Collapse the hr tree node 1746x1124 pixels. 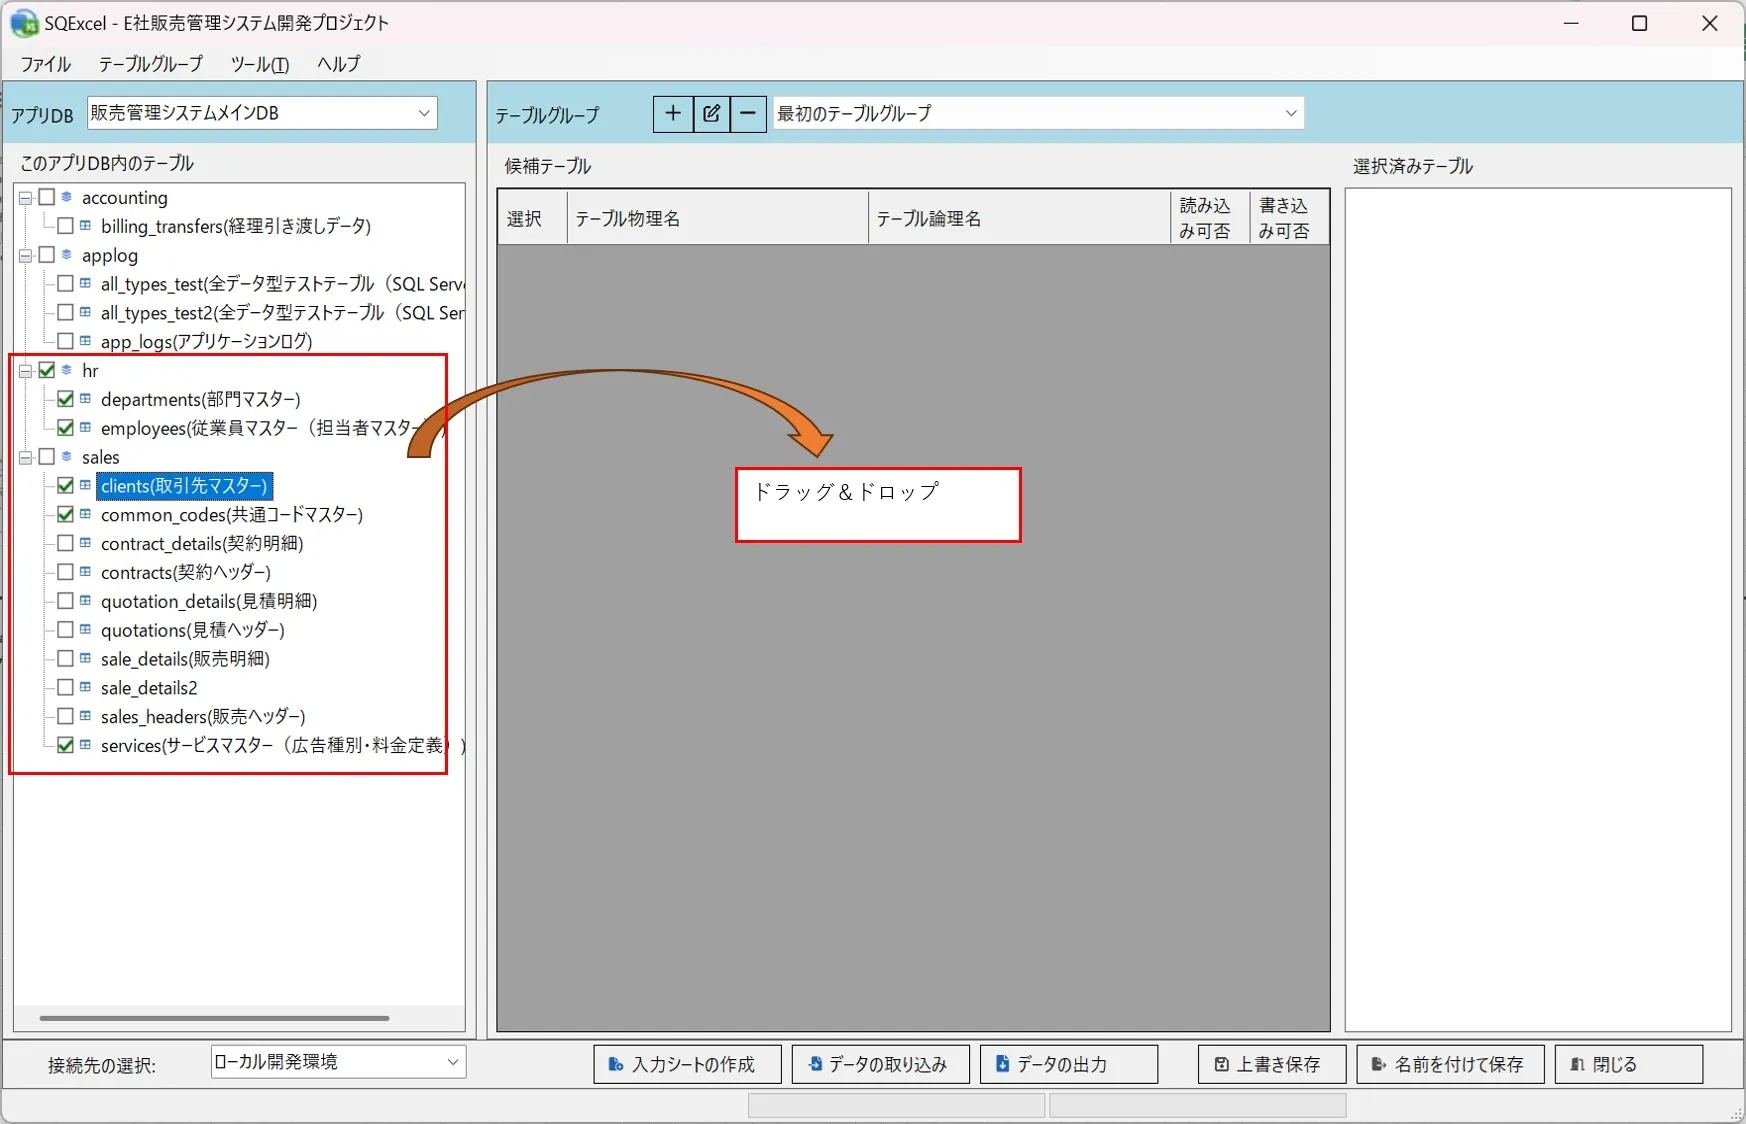click(x=26, y=370)
